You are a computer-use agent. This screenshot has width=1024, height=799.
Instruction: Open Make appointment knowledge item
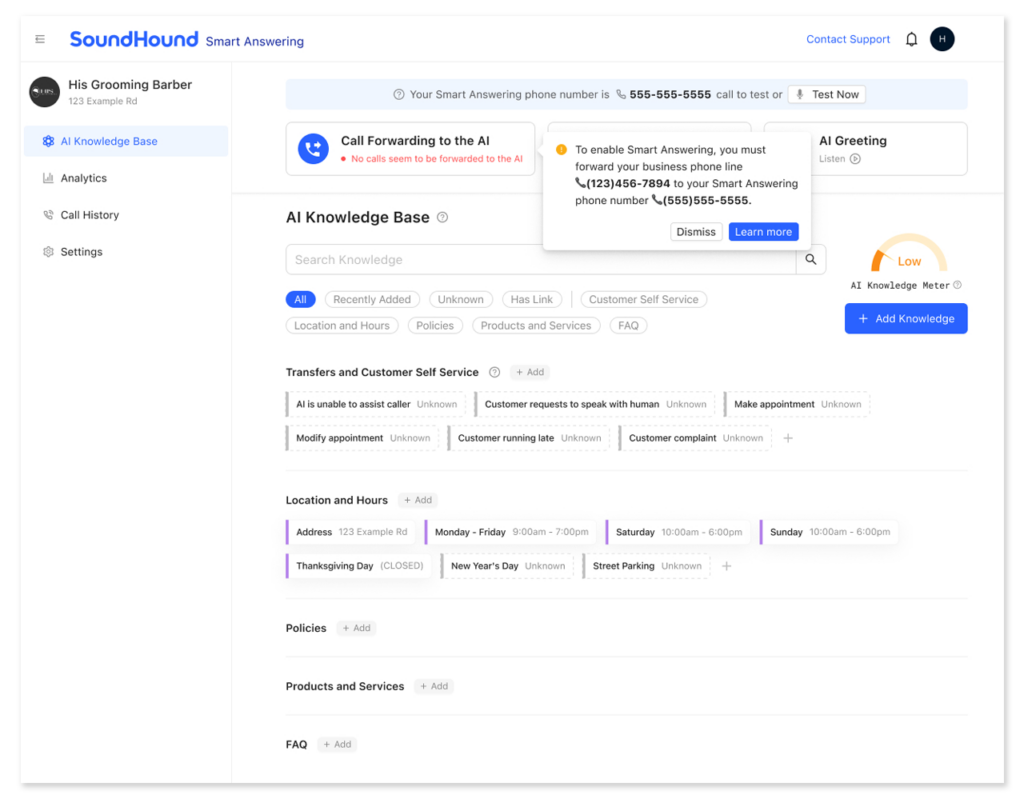pos(797,404)
